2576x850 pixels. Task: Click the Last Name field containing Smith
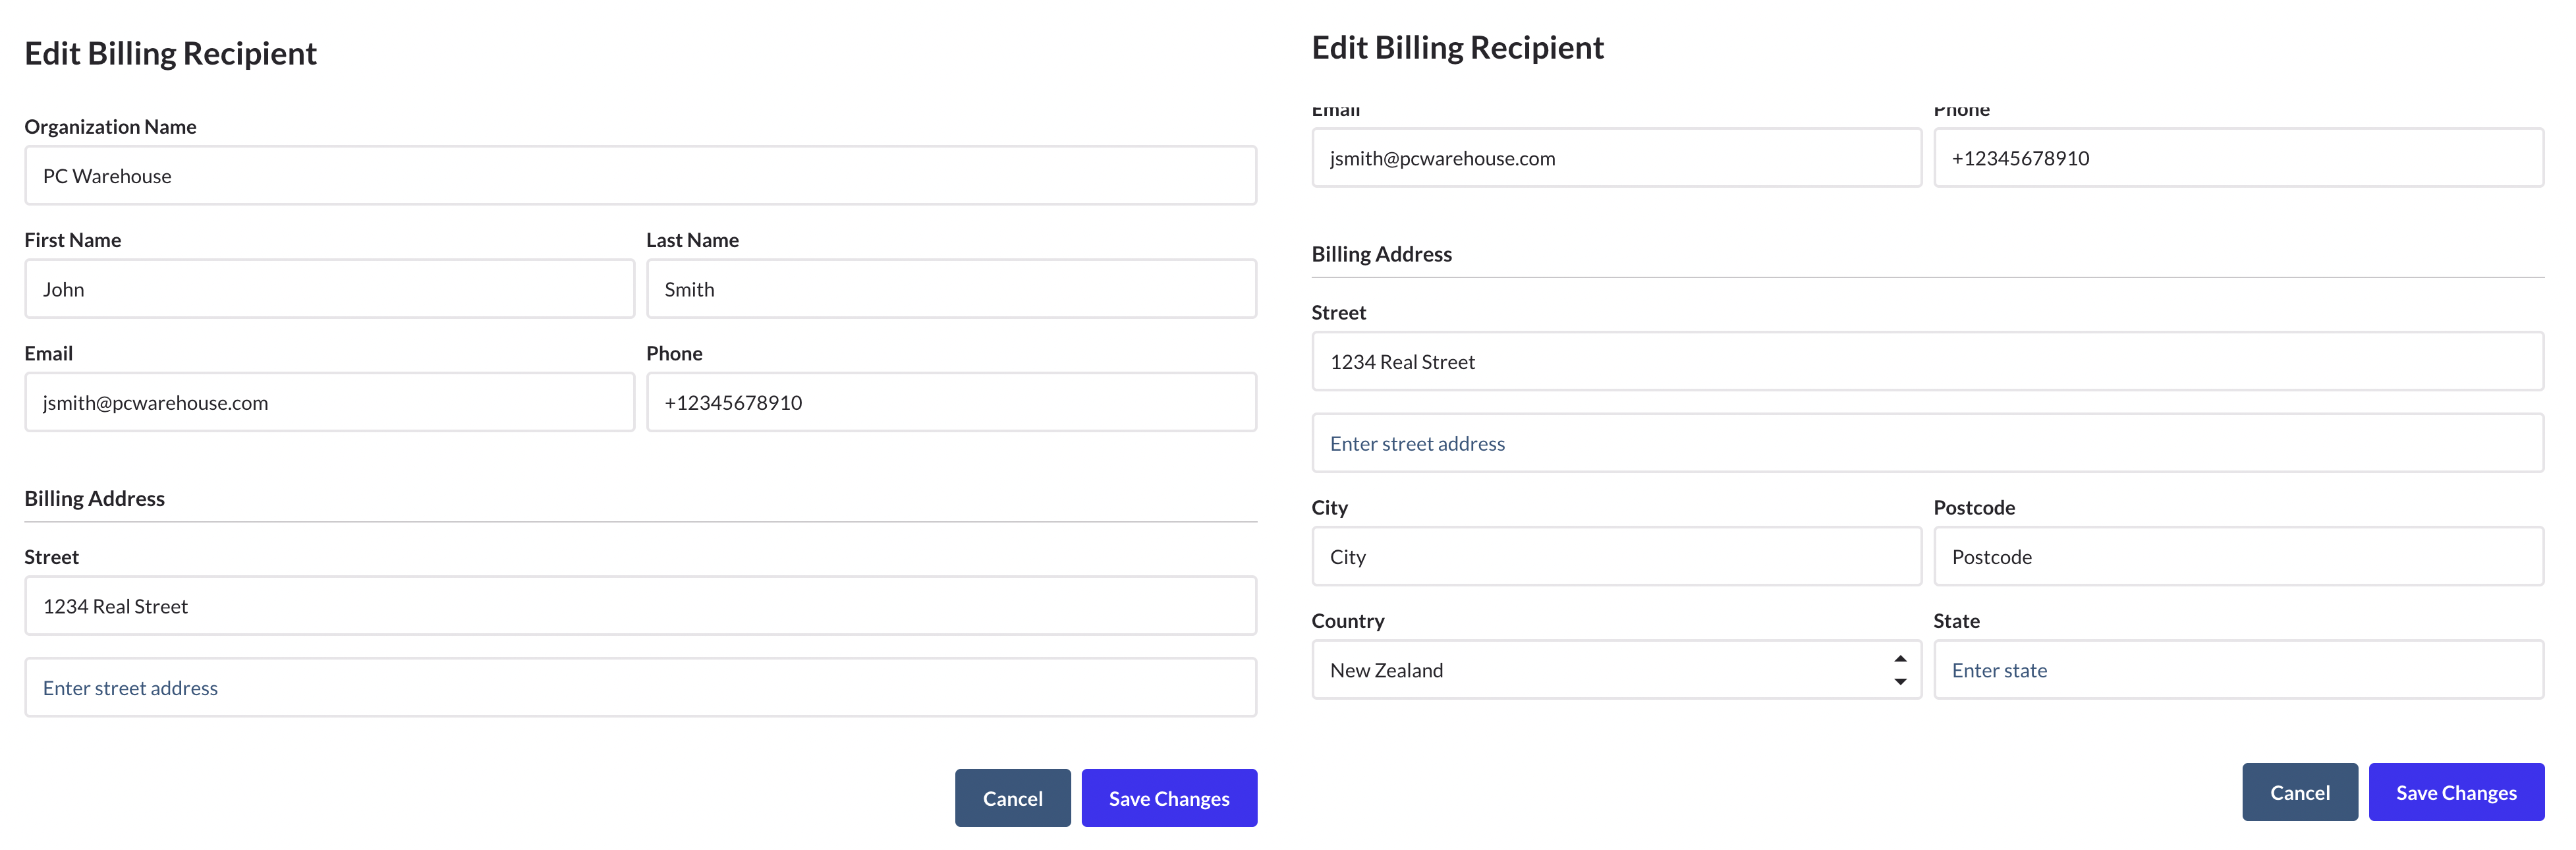coord(951,289)
